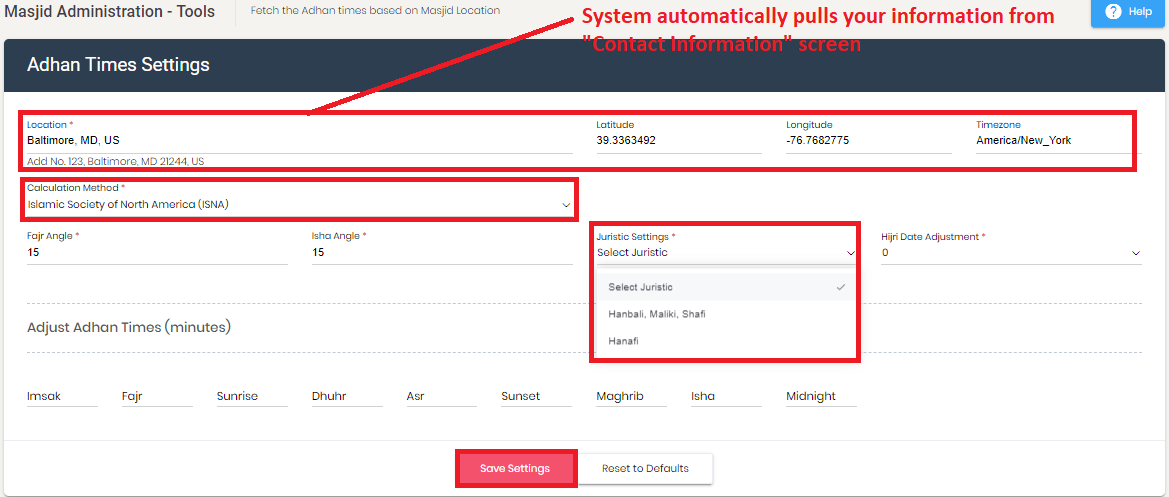Click the 'Add No. 123, Baltimore' address text
This screenshot has width=1169, height=497.
pyautogui.click(x=116, y=161)
